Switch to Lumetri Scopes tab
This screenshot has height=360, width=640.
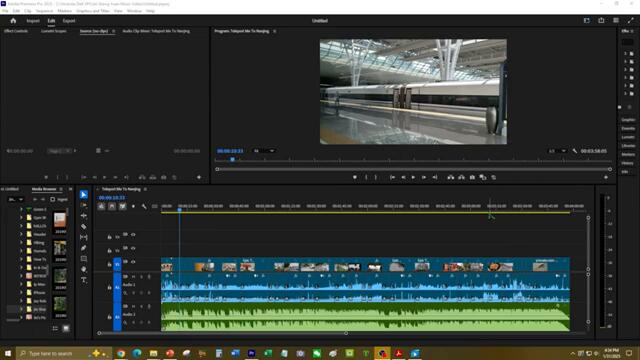(54, 31)
